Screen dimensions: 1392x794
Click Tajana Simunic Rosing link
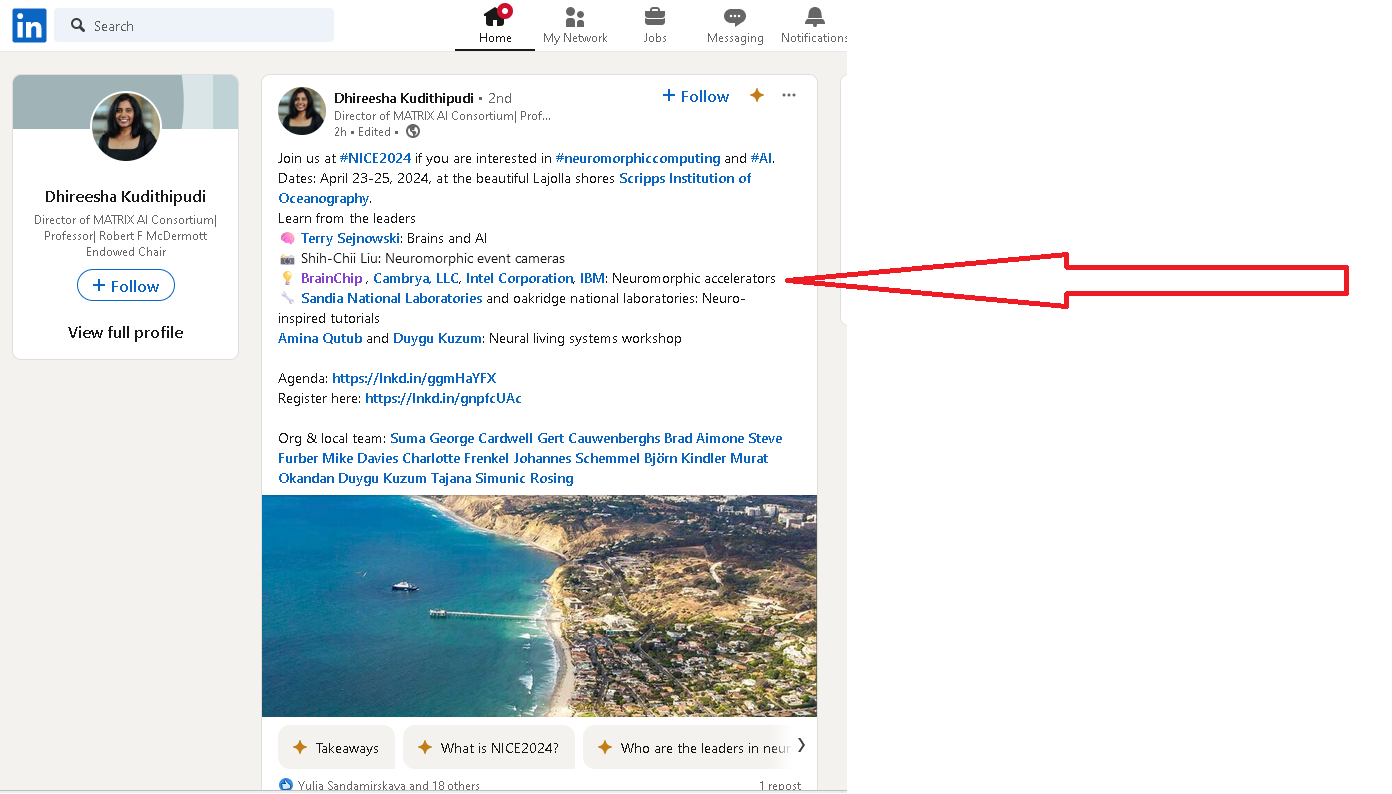click(x=502, y=478)
